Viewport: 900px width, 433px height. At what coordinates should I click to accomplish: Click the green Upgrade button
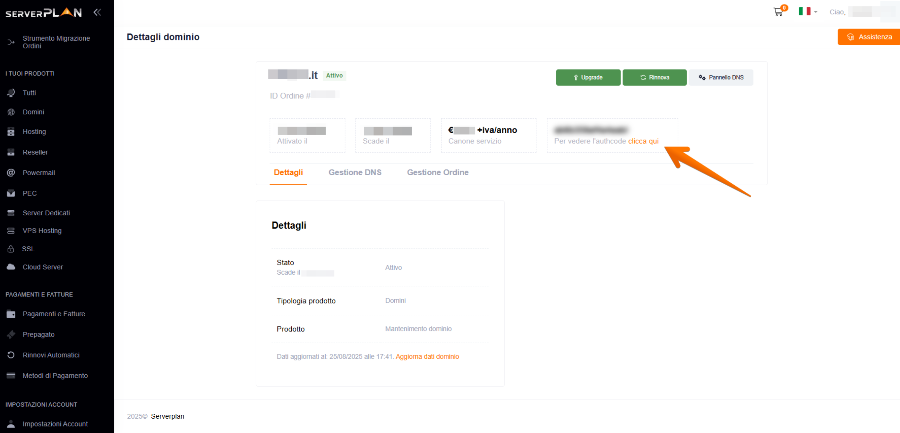pos(587,77)
